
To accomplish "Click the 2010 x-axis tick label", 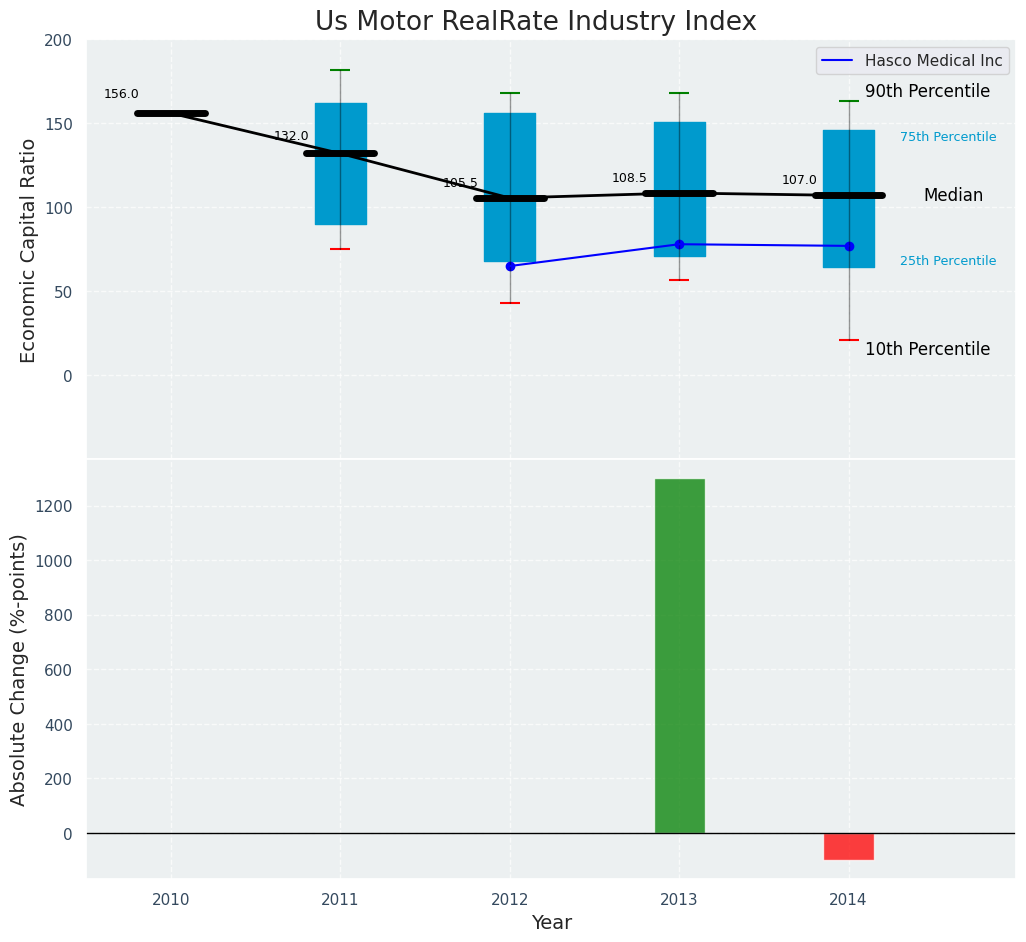I will pyautogui.click(x=170, y=900).
